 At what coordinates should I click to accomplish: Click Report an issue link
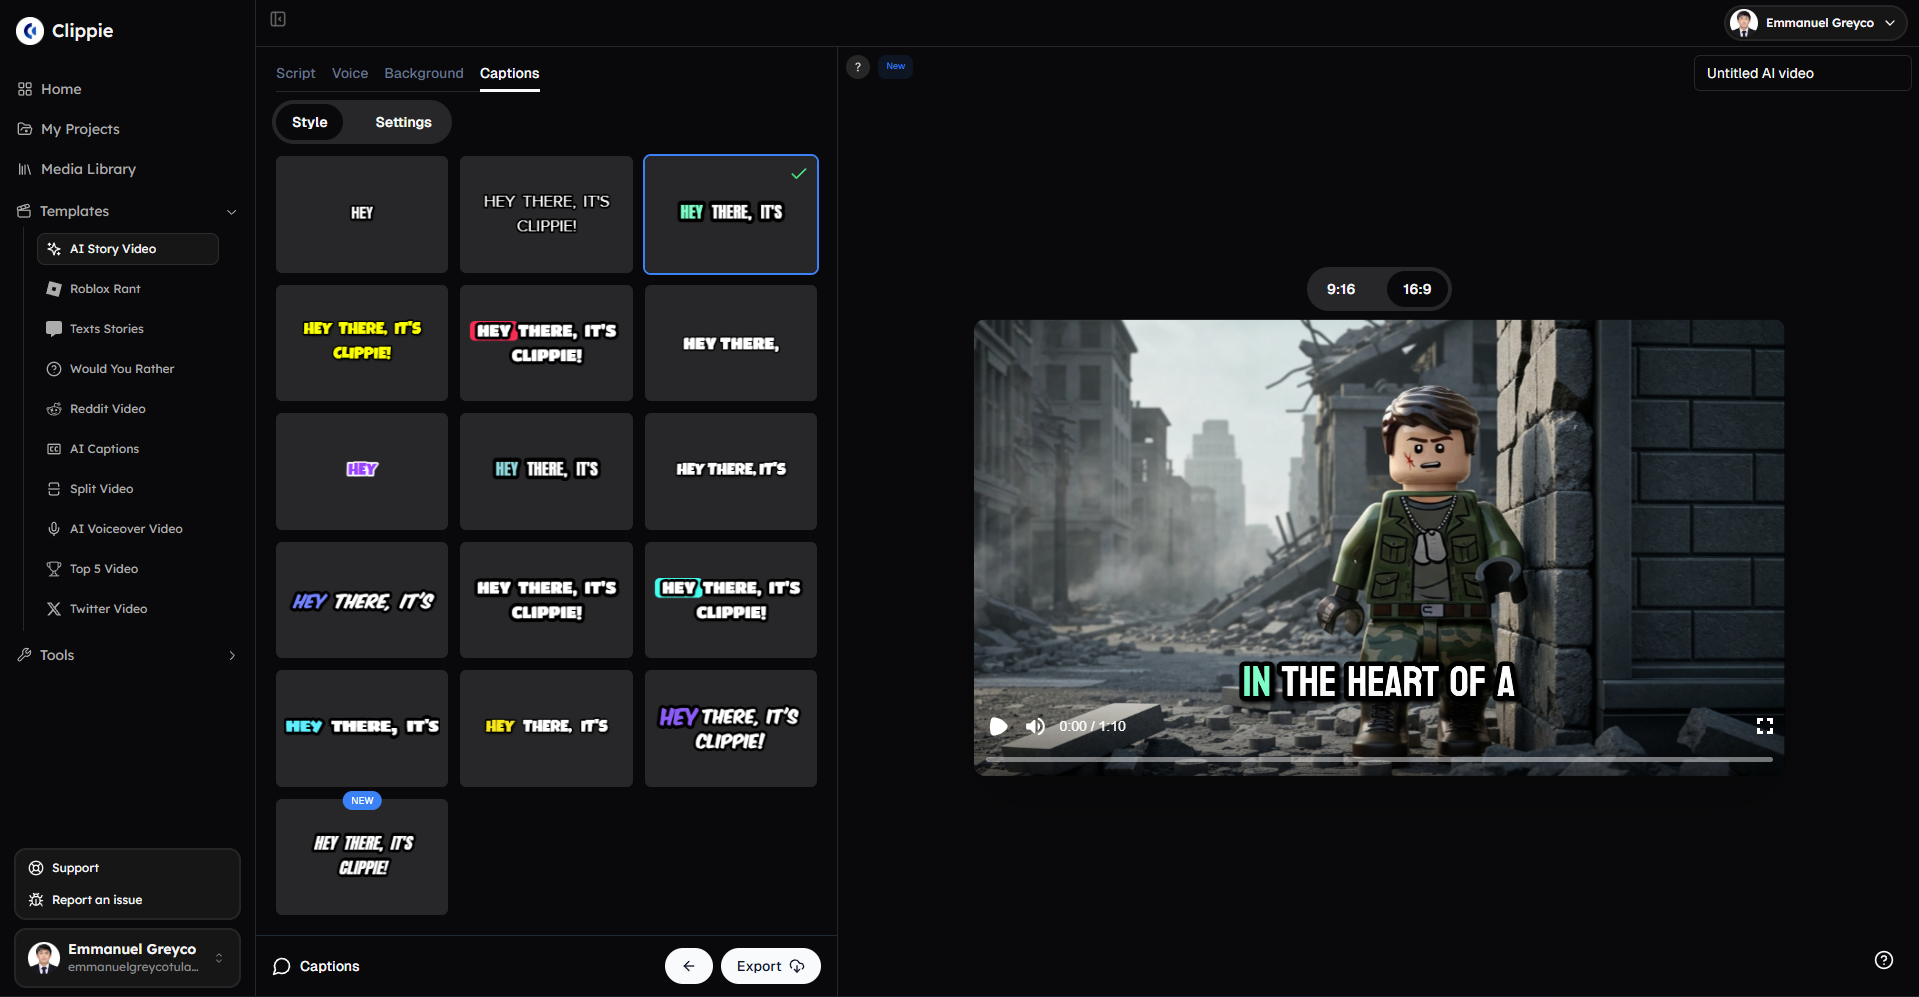[x=97, y=900]
